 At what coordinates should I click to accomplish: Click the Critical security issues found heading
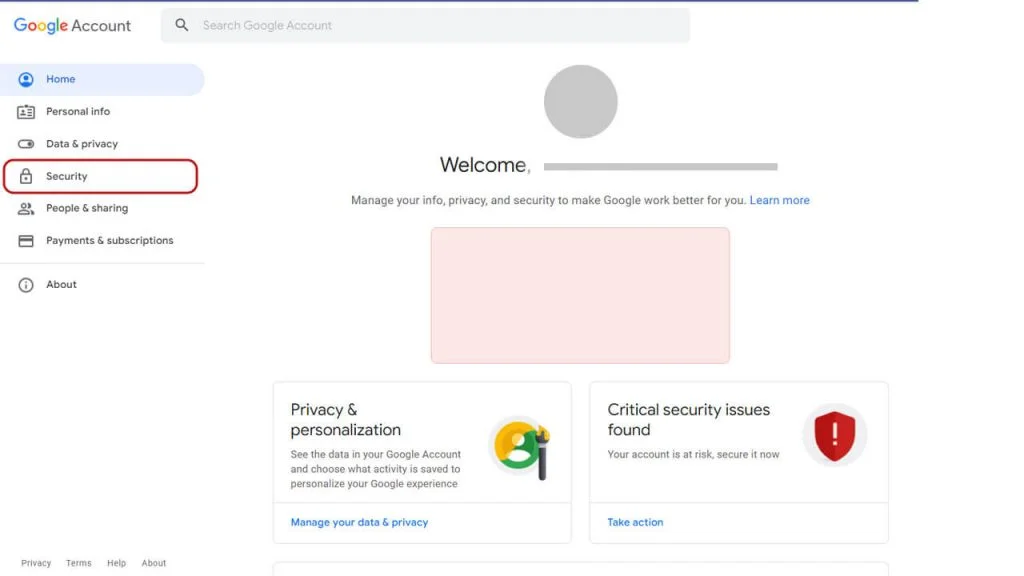[688, 420]
